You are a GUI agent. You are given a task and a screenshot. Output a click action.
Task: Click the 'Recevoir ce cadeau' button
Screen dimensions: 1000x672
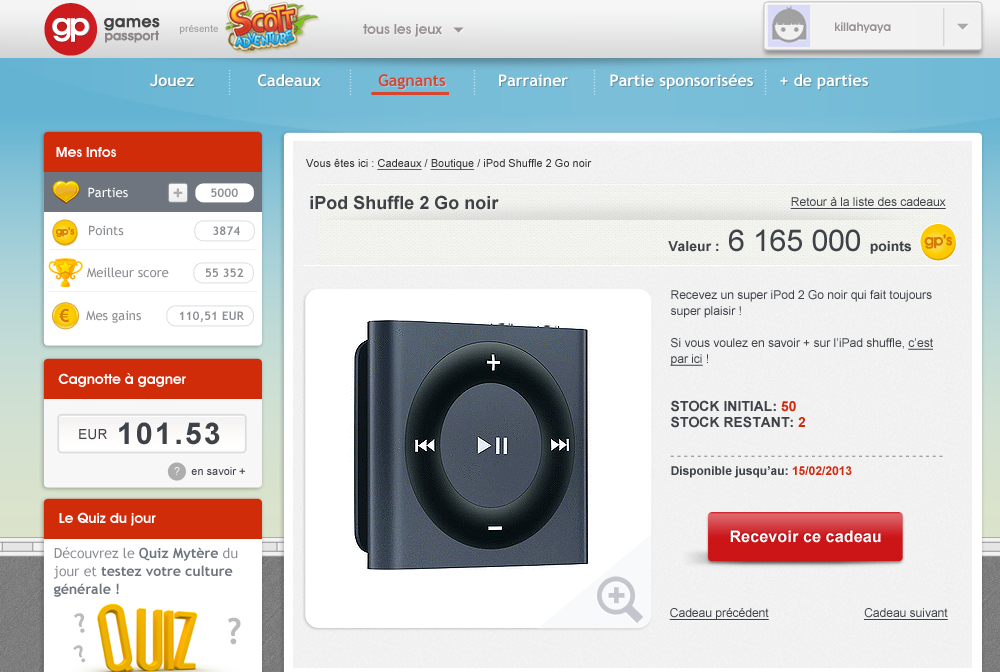coord(805,537)
